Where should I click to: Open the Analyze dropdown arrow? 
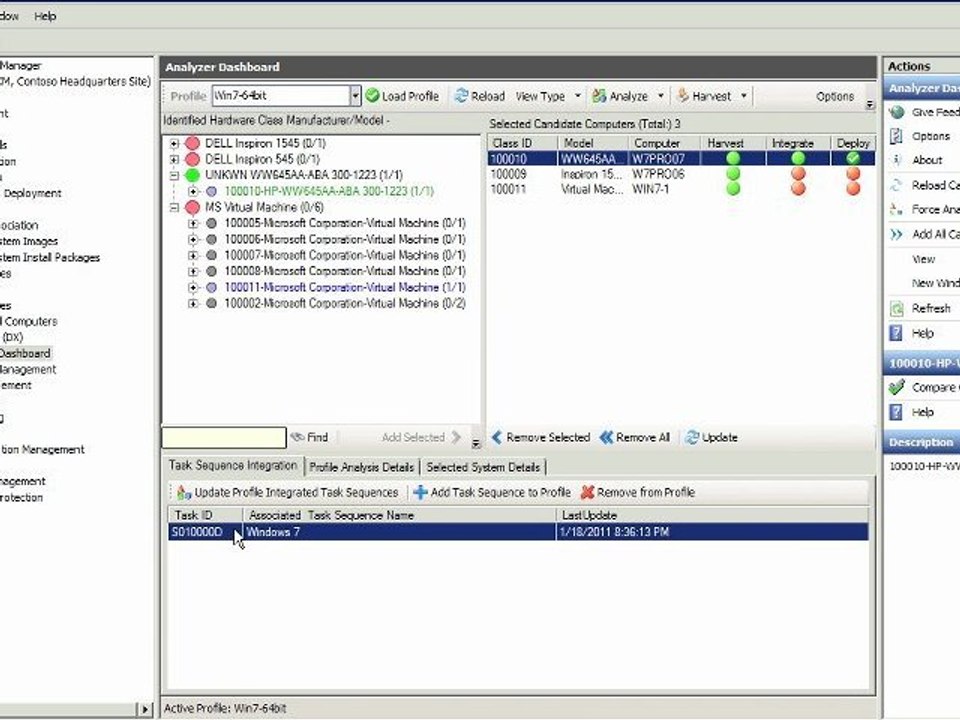tap(661, 96)
